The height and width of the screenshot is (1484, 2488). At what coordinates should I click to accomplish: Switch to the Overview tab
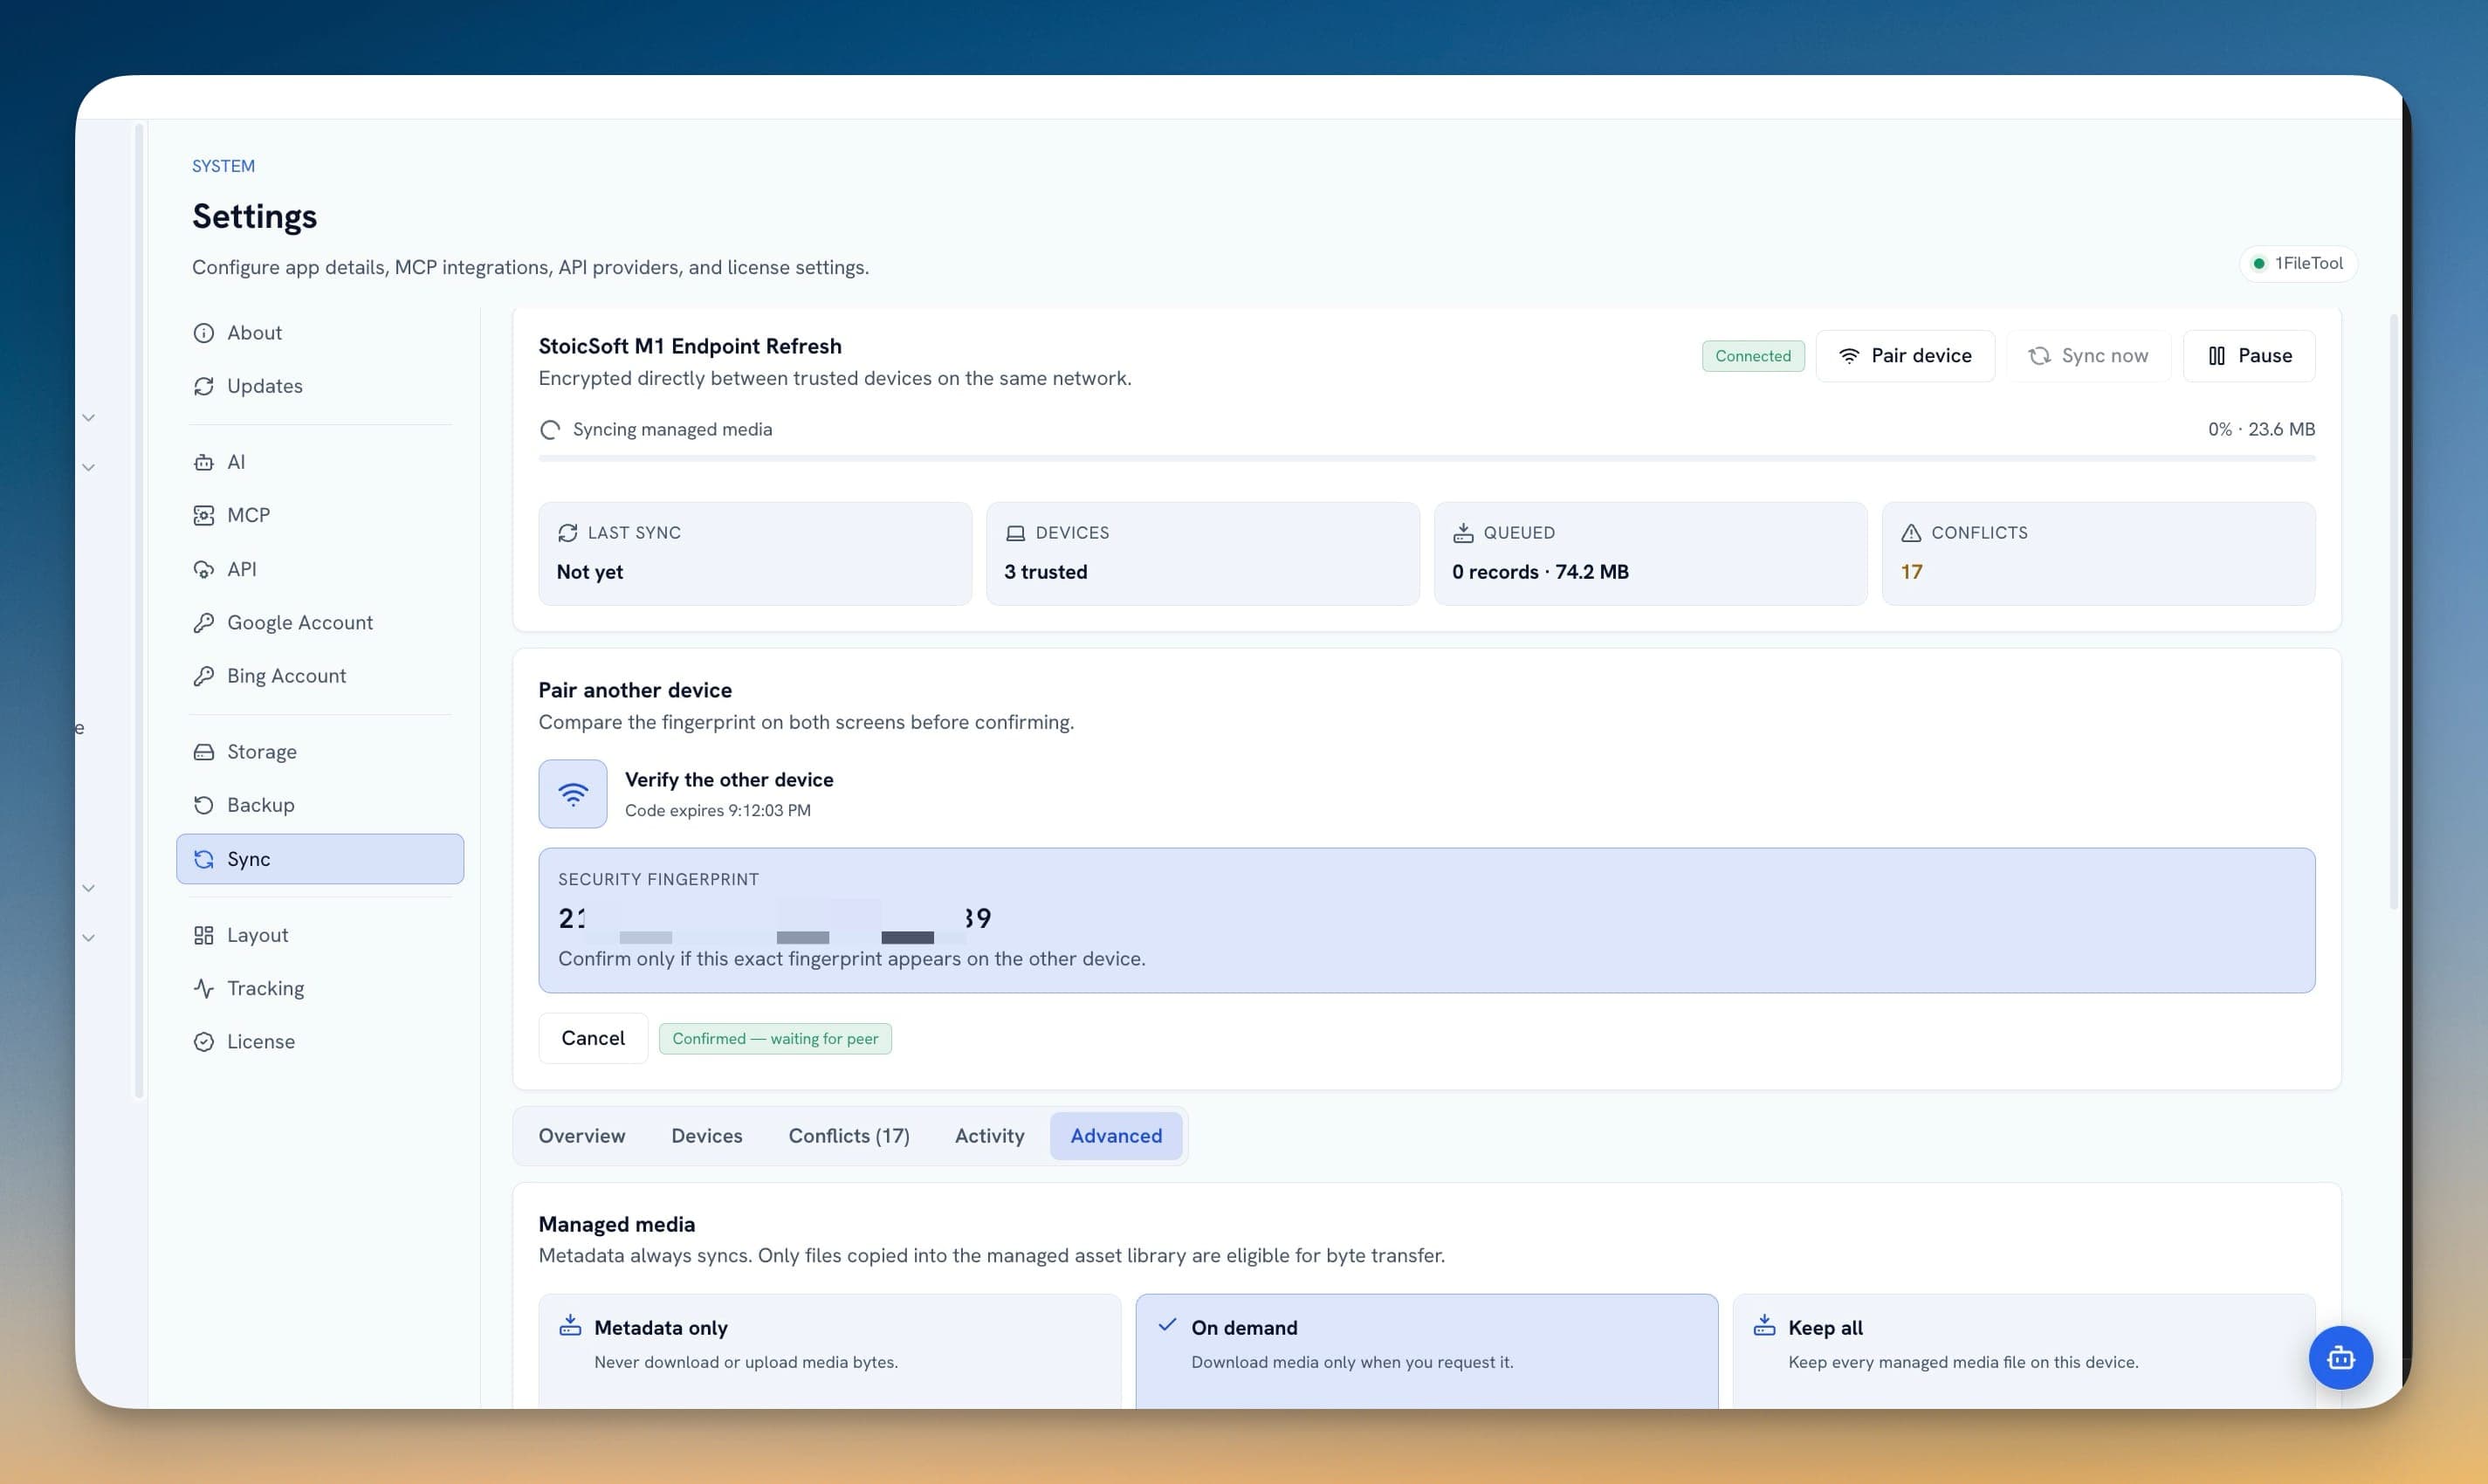click(x=582, y=1136)
